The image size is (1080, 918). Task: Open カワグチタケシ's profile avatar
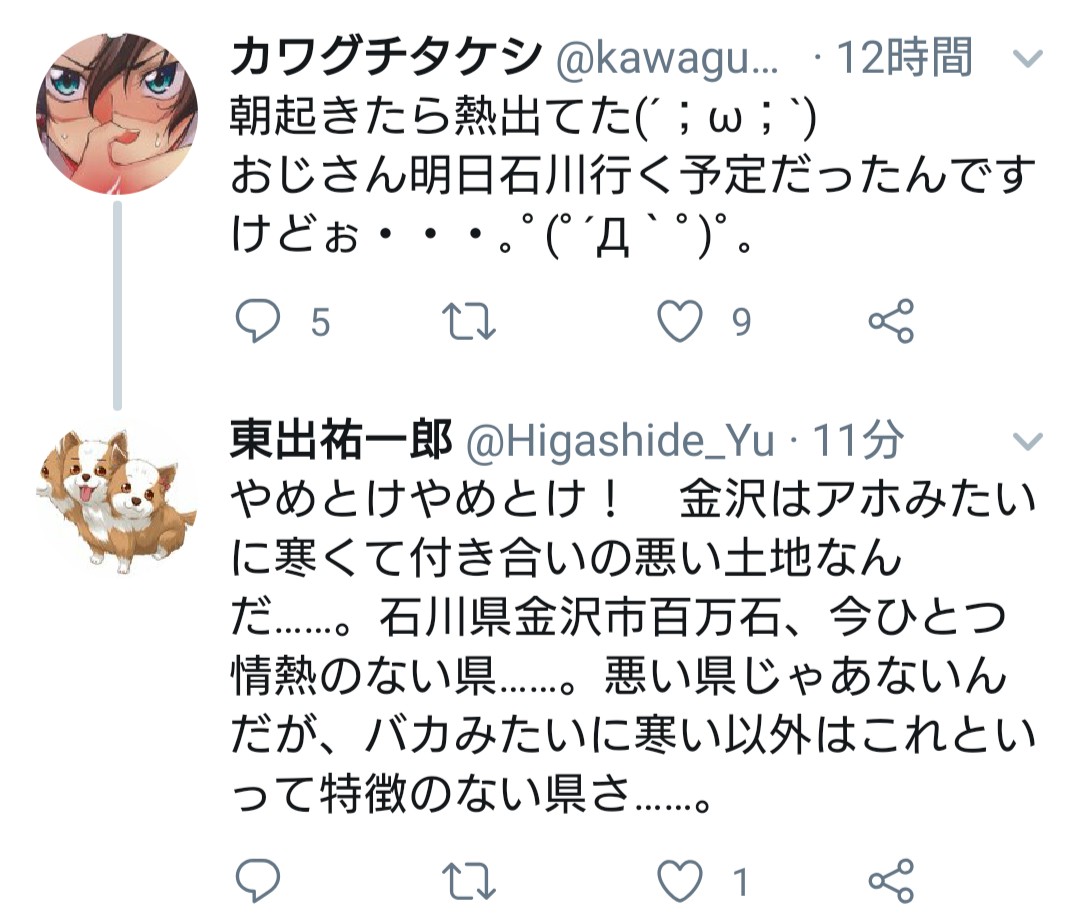tap(117, 114)
